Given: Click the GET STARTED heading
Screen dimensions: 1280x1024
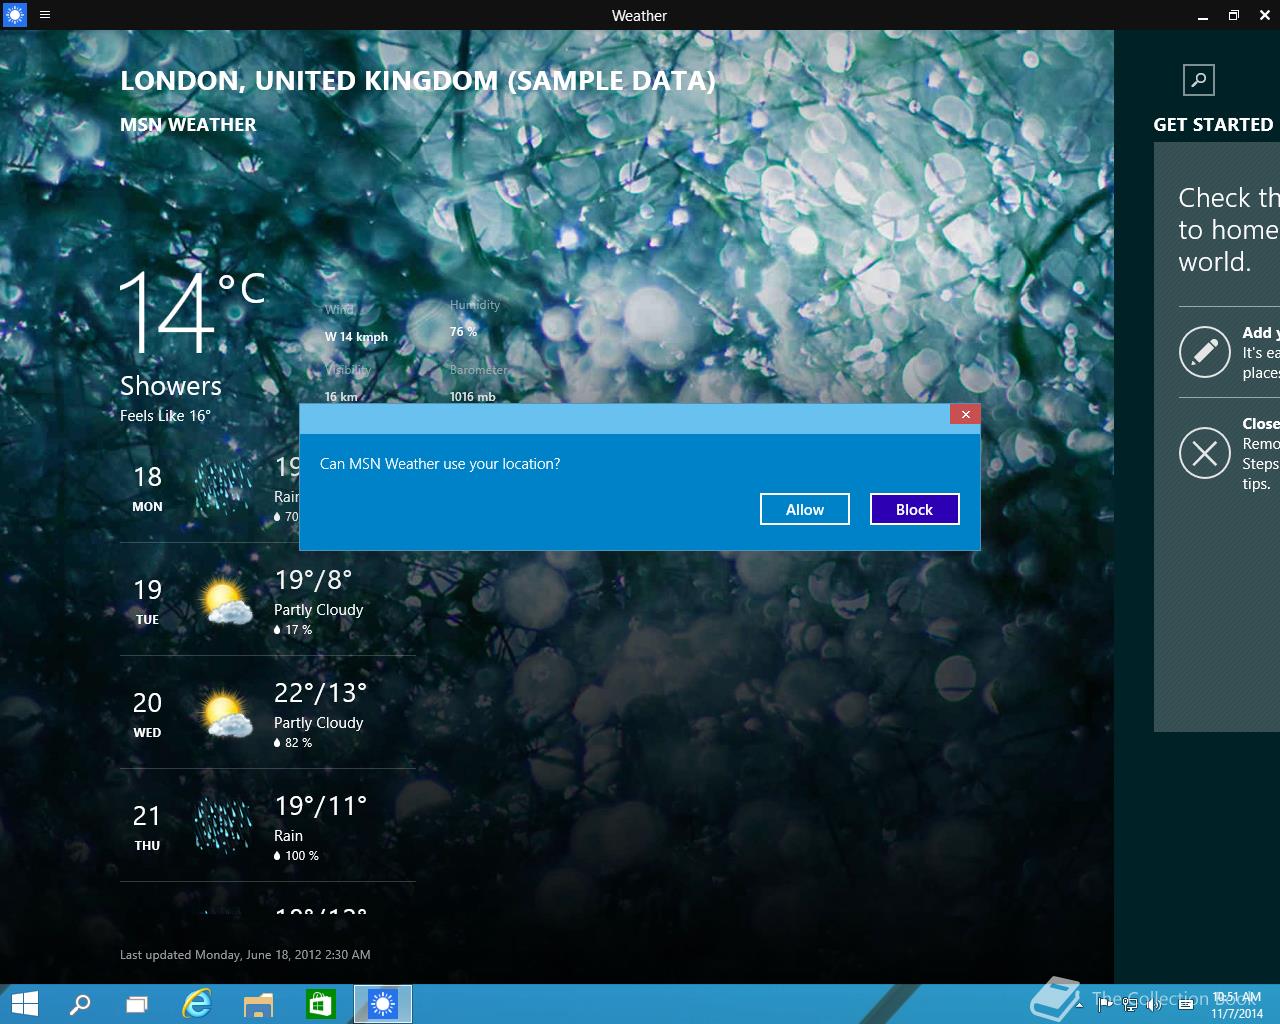Looking at the screenshot, I should (x=1213, y=125).
